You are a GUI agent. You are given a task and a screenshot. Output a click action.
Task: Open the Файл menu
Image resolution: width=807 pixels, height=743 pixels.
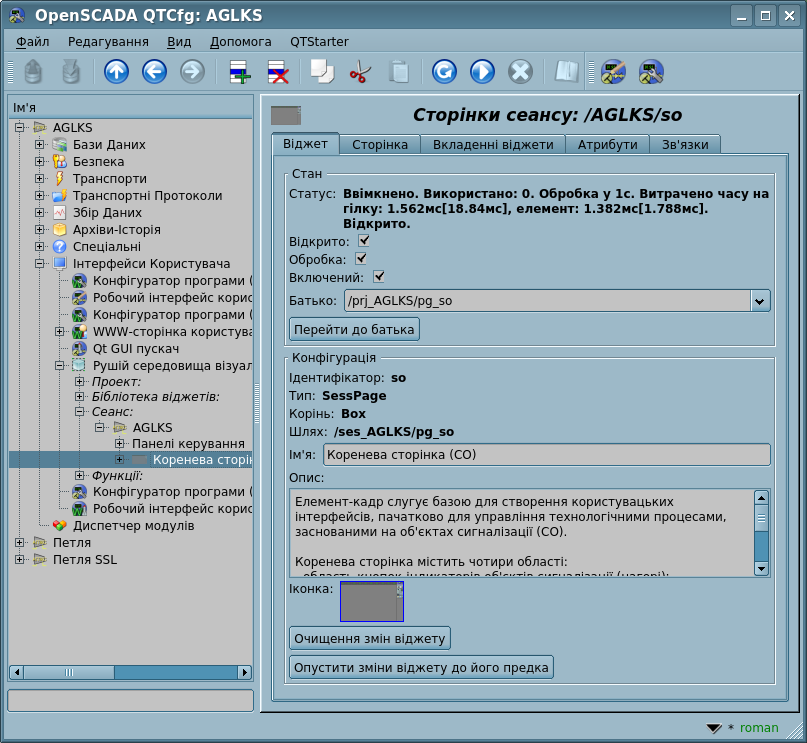tap(32, 42)
